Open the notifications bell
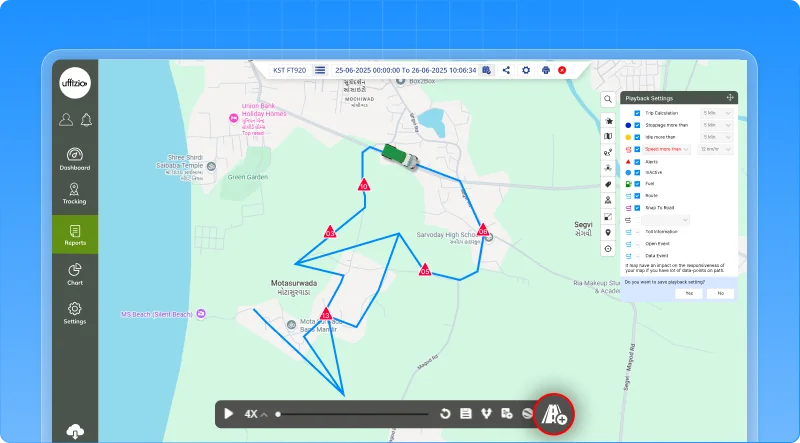Viewport: 800px width, 443px height. 86,119
